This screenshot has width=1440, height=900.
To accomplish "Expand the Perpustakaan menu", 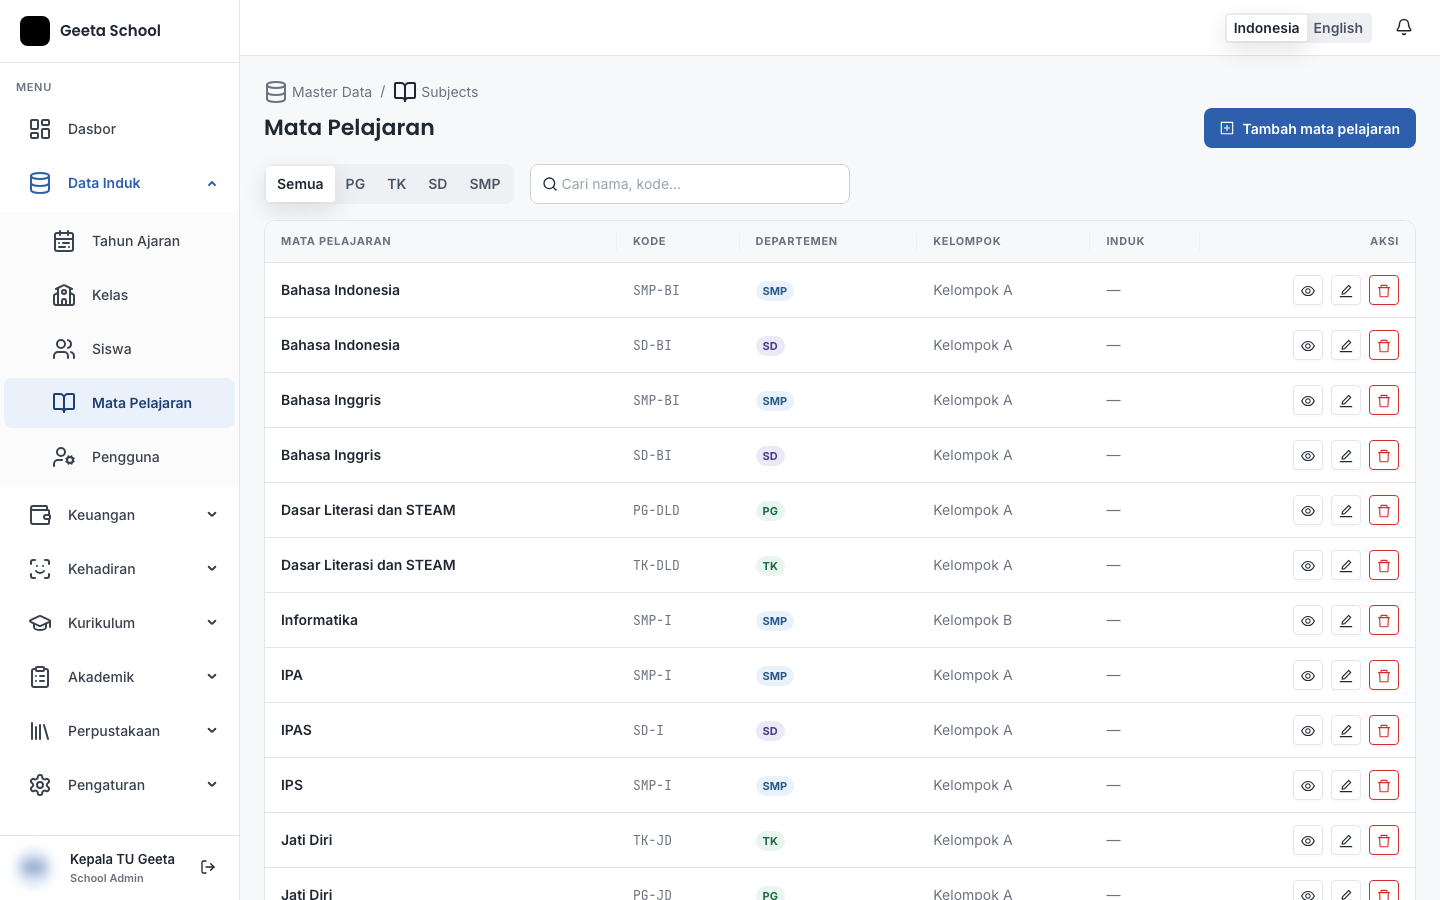I will click(120, 731).
